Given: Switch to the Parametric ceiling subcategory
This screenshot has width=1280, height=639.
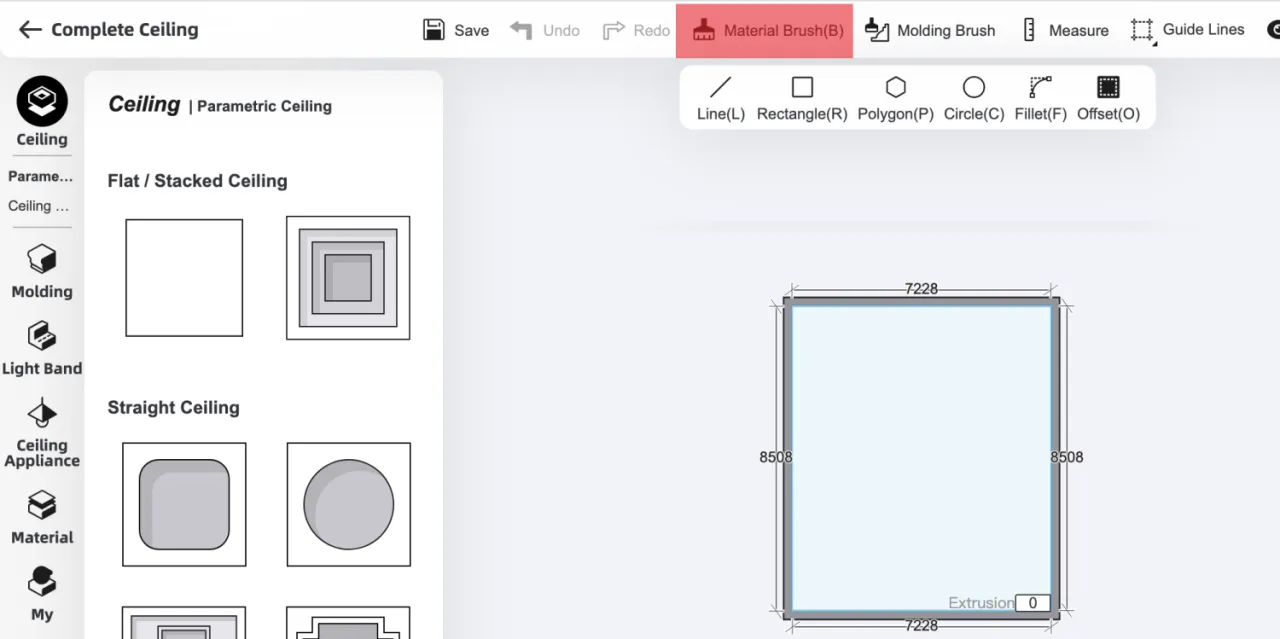Looking at the screenshot, I should (41, 176).
